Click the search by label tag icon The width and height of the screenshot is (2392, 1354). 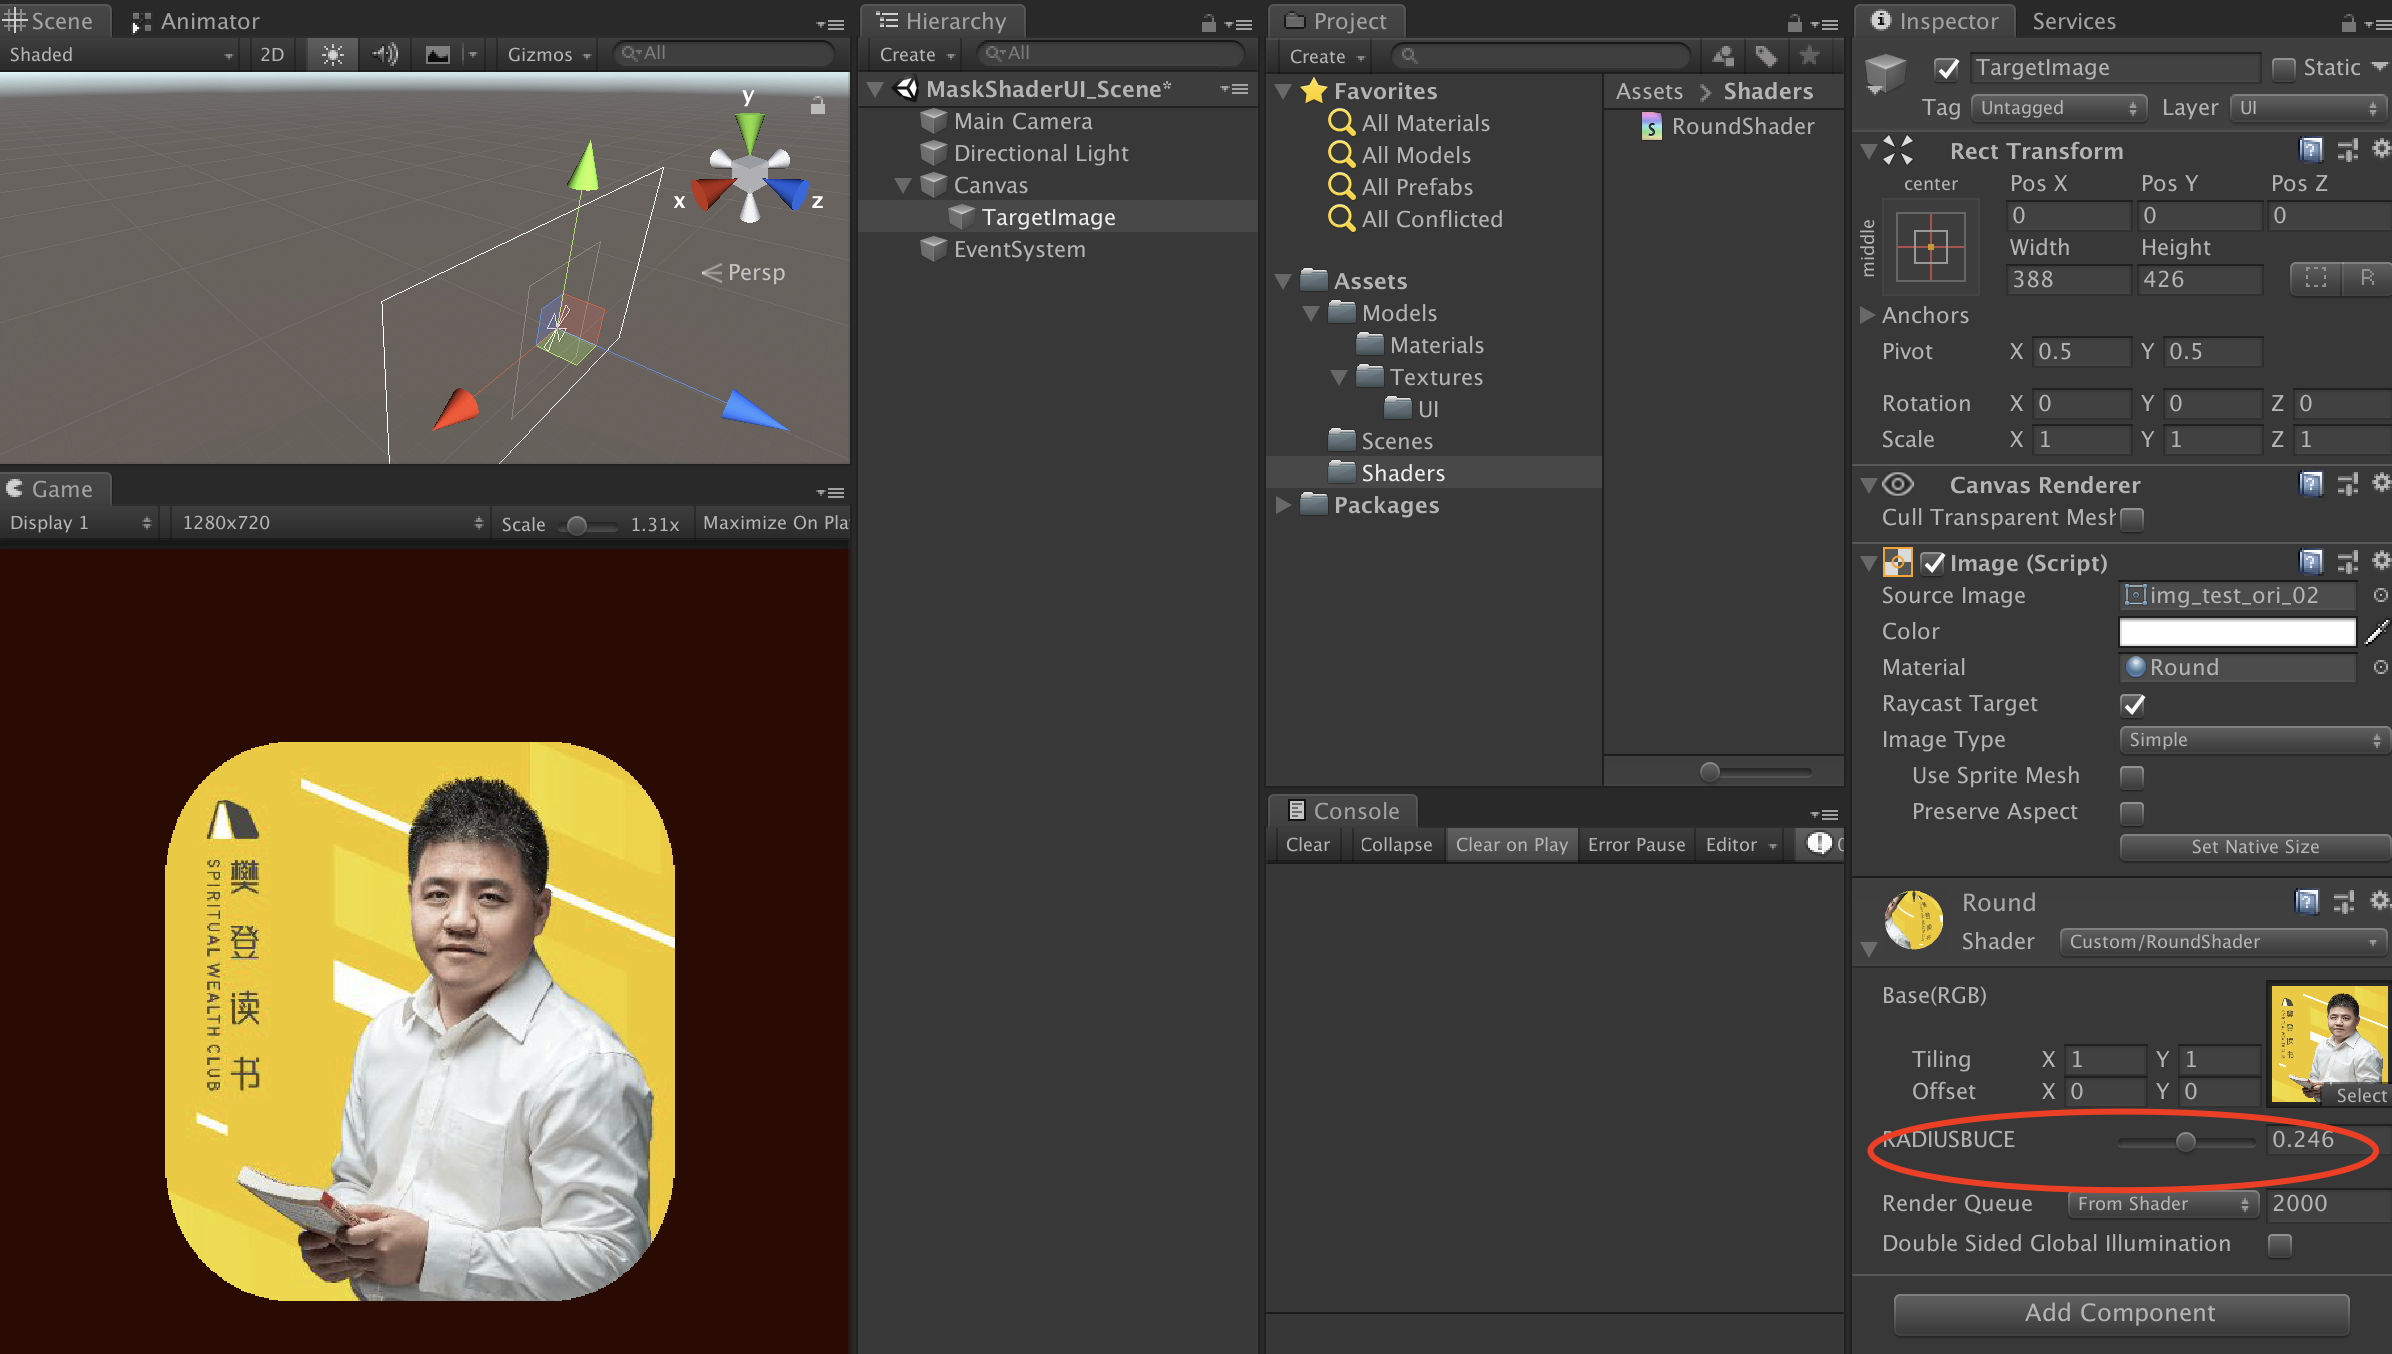click(x=1766, y=56)
